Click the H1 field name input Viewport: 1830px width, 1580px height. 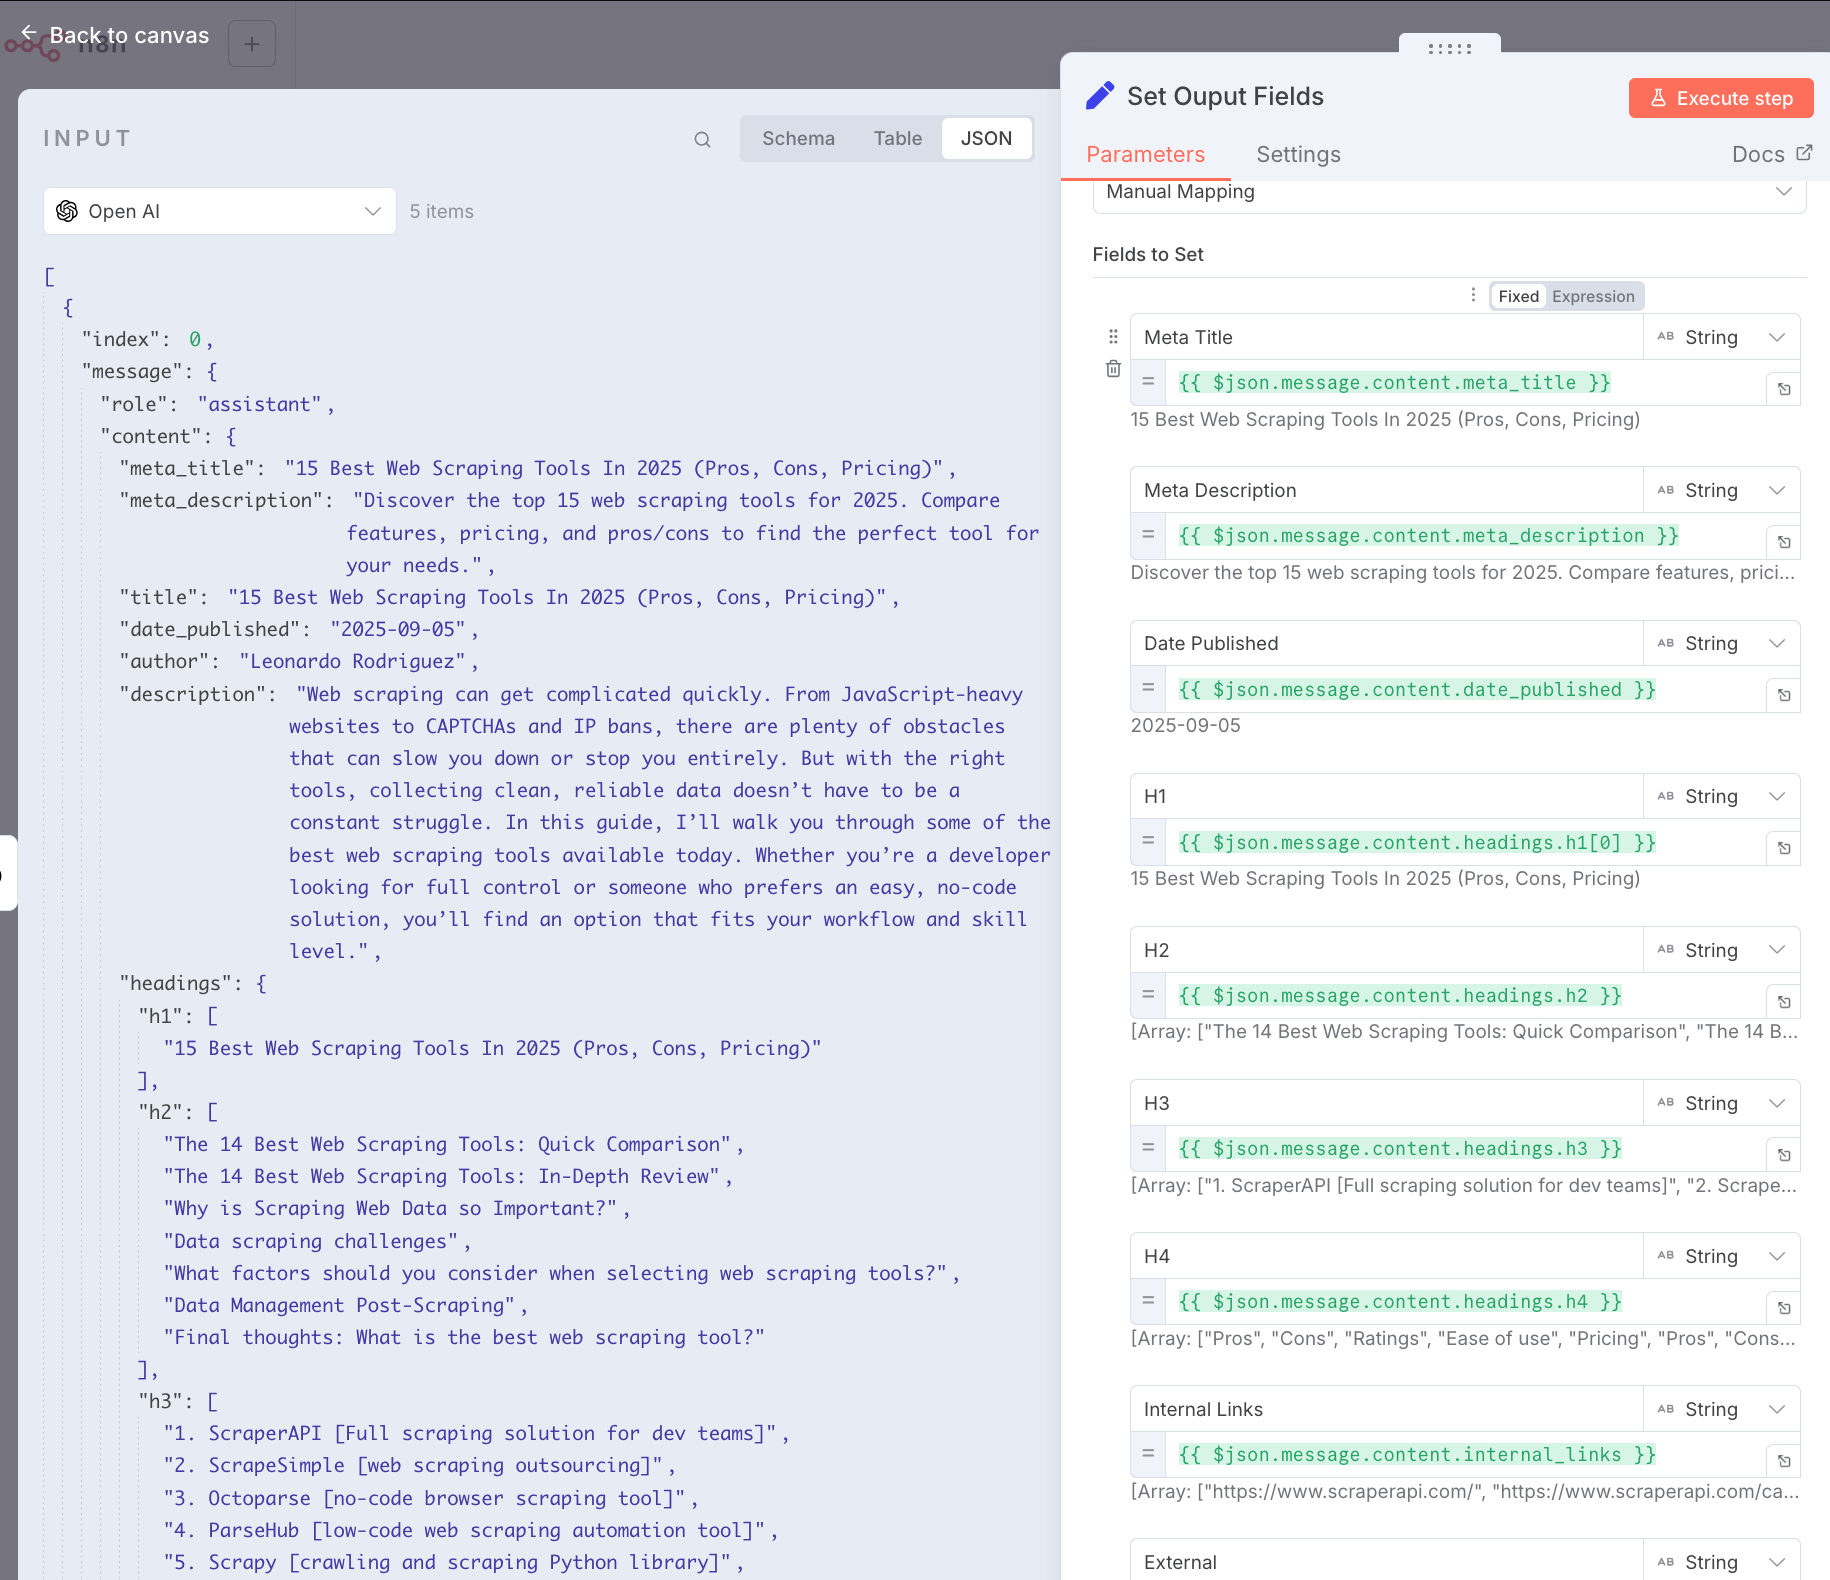(x=1386, y=797)
